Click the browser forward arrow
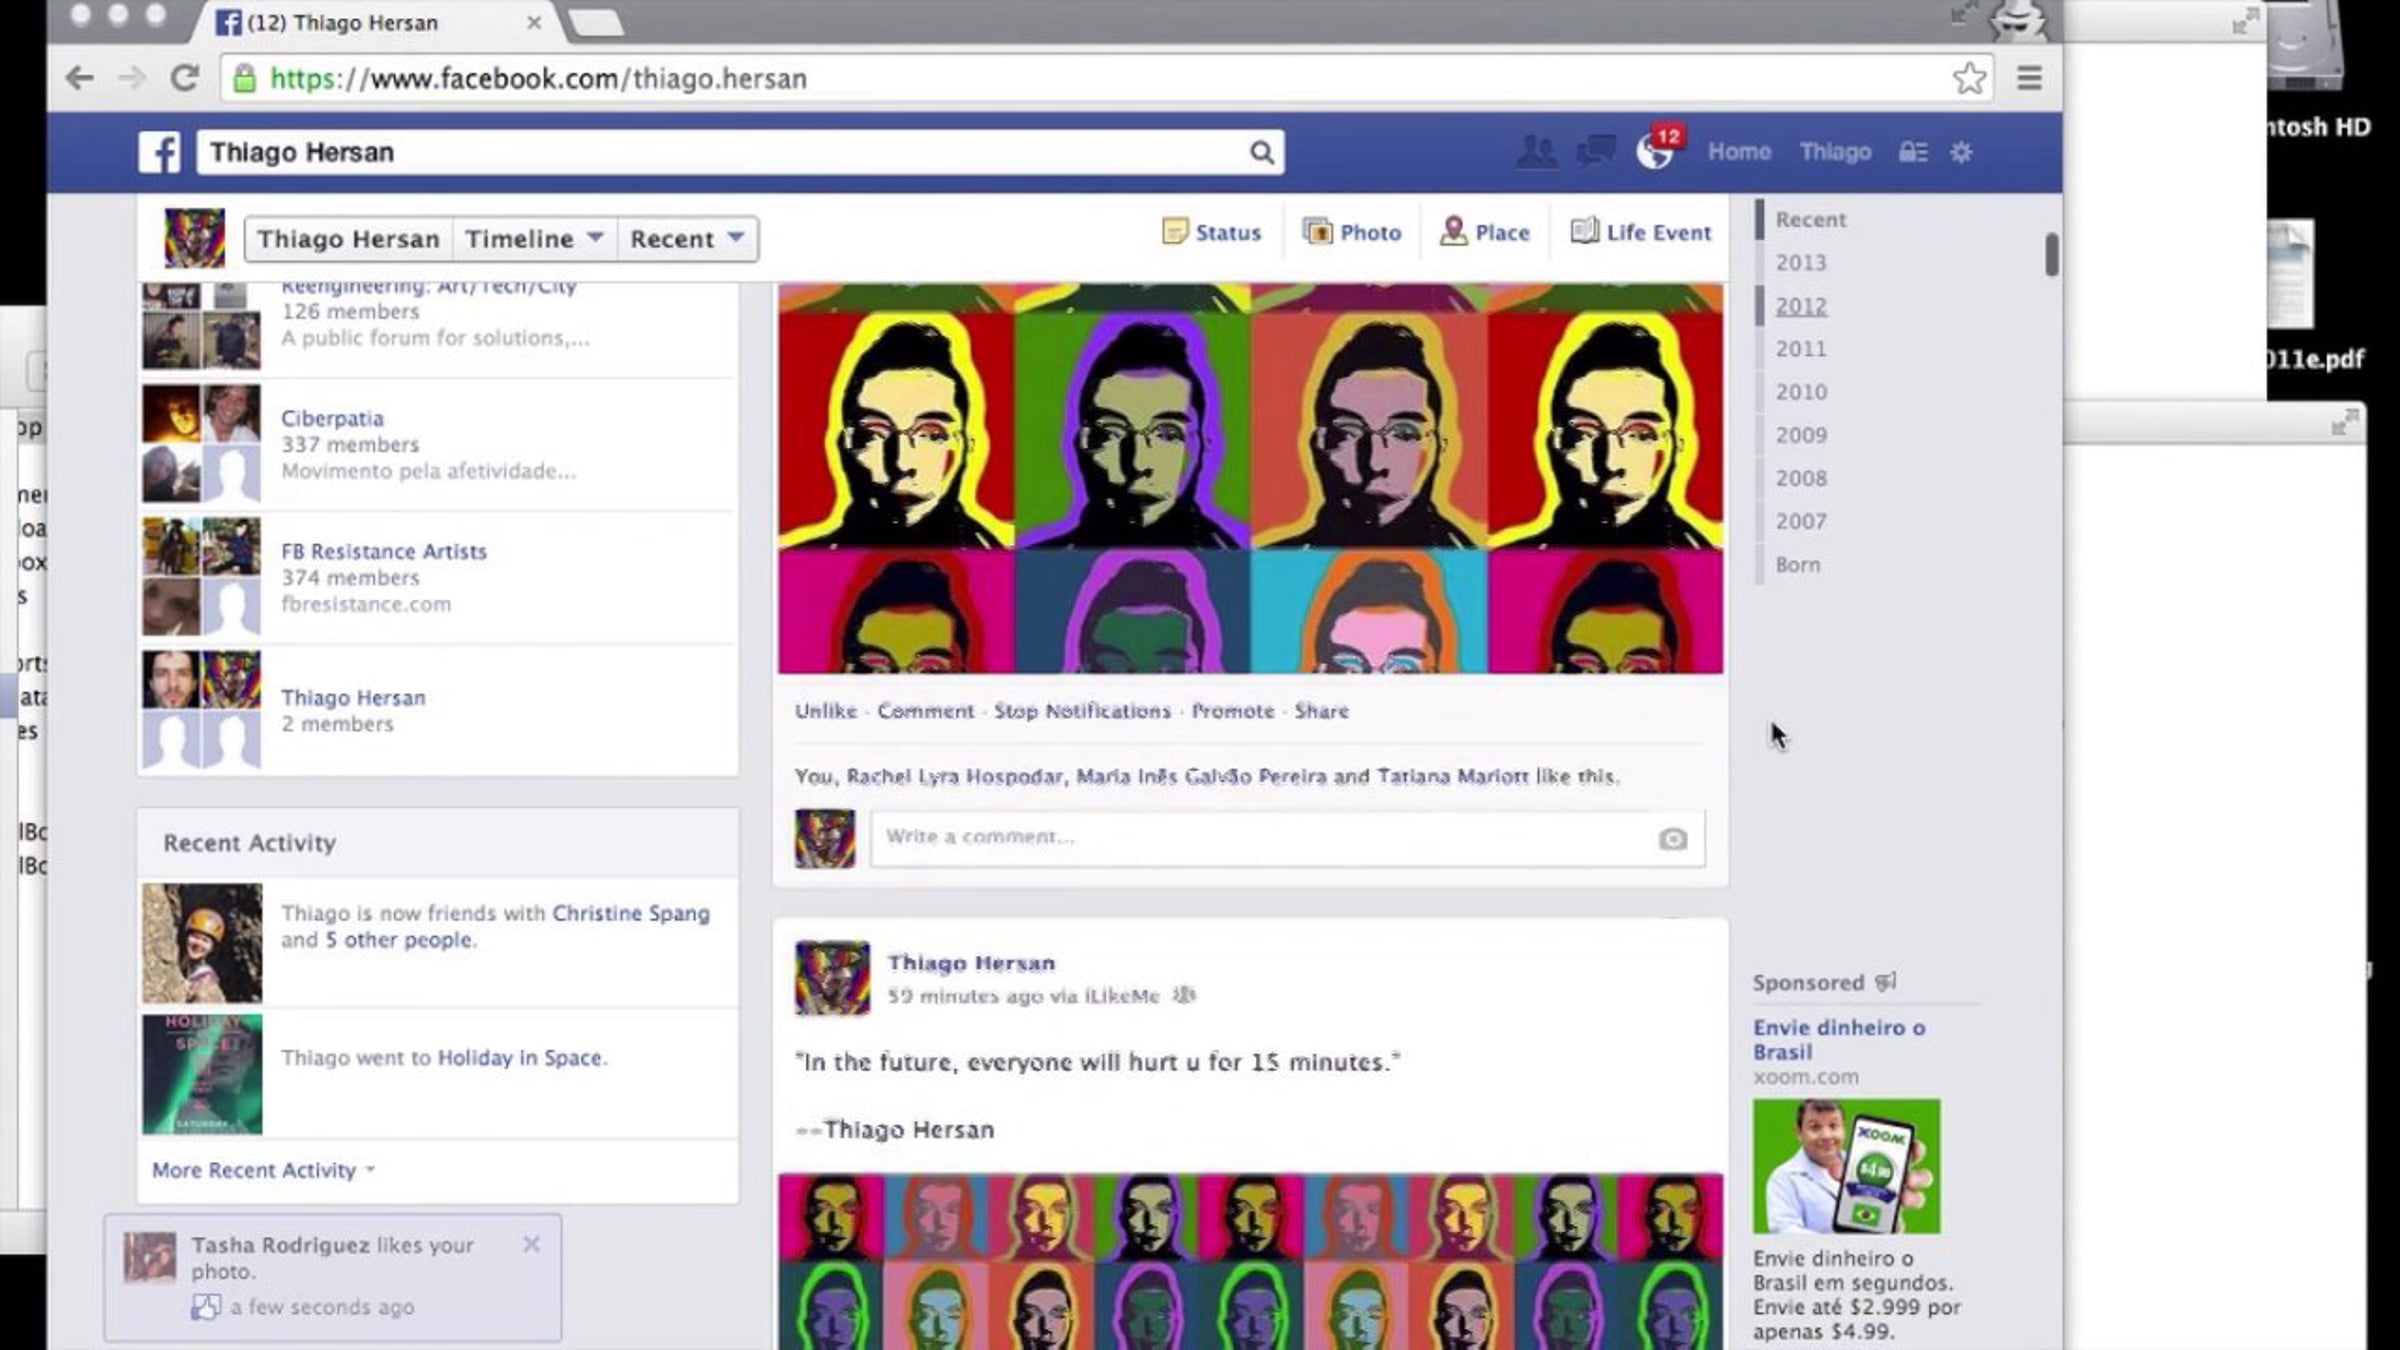The height and width of the screenshot is (1350, 2400). click(x=132, y=78)
